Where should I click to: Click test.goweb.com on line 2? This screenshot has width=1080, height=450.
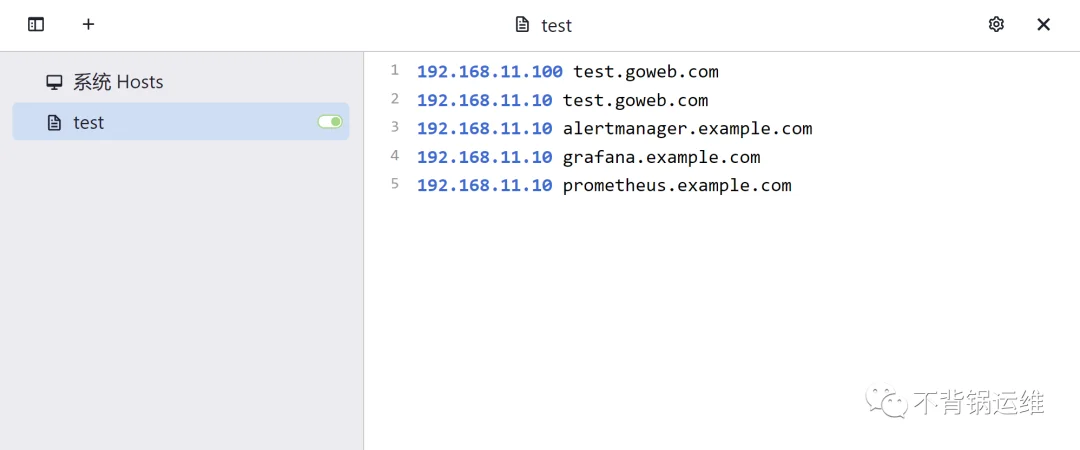point(635,101)
